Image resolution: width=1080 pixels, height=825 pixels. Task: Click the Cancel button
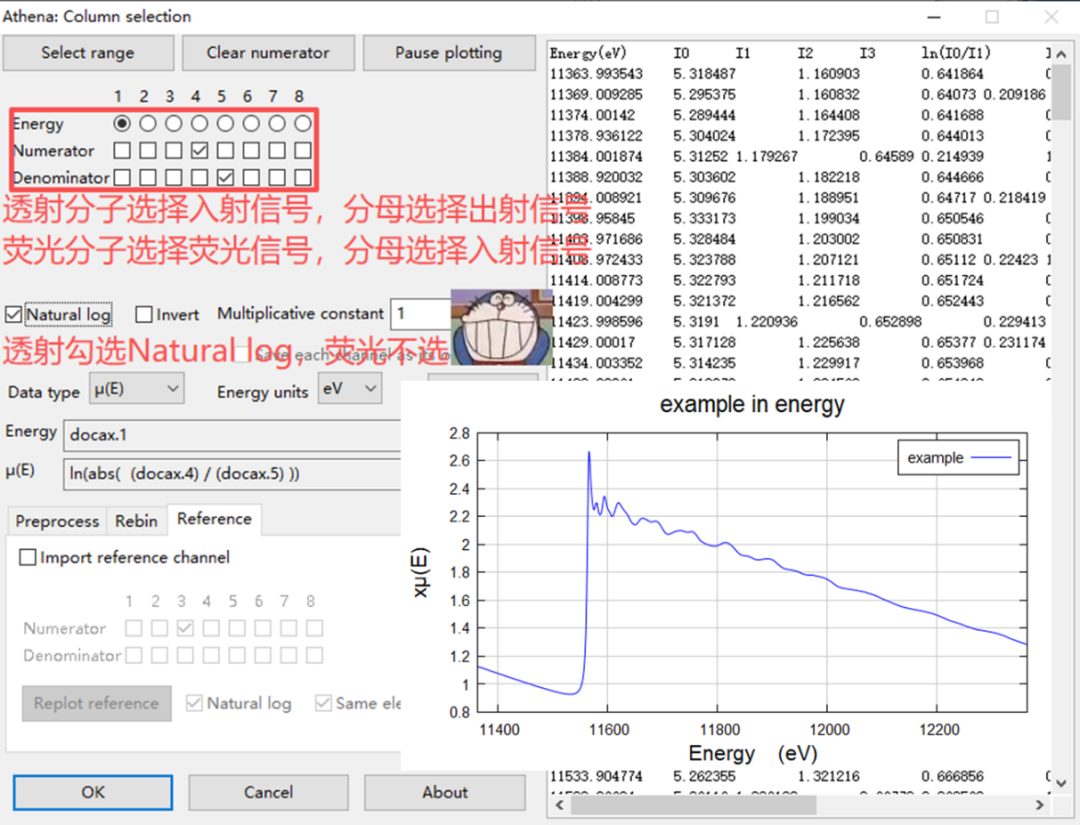pyautogui.click(x=268, y=792)
